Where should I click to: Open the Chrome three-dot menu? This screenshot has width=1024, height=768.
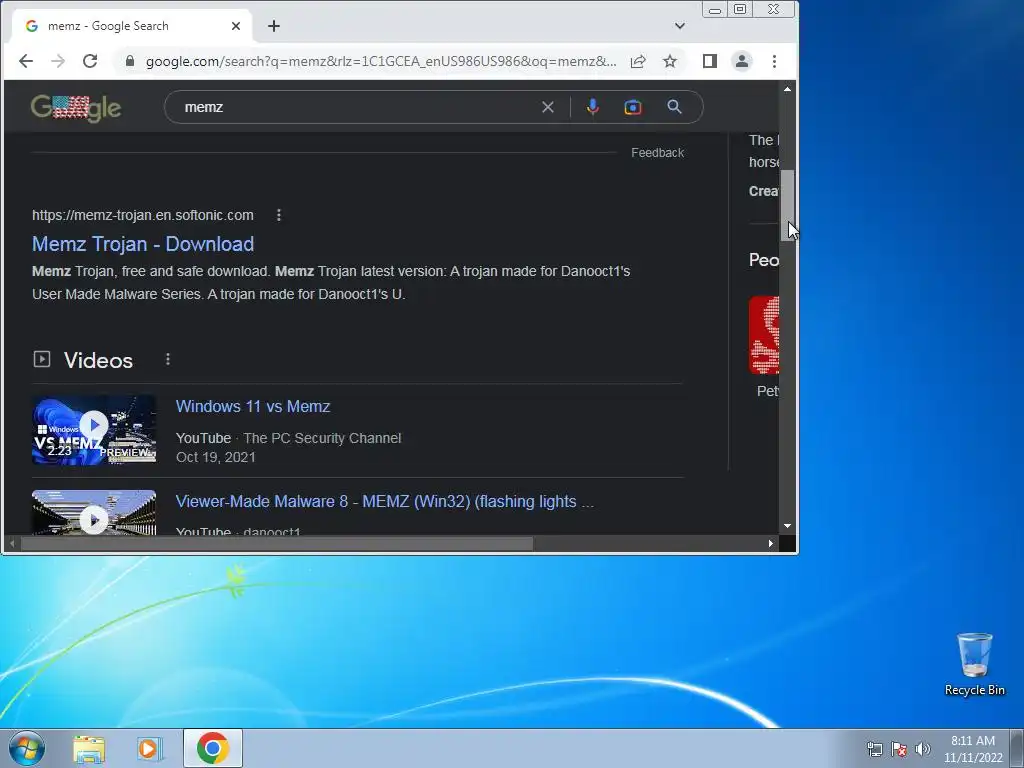coord(775,61)
